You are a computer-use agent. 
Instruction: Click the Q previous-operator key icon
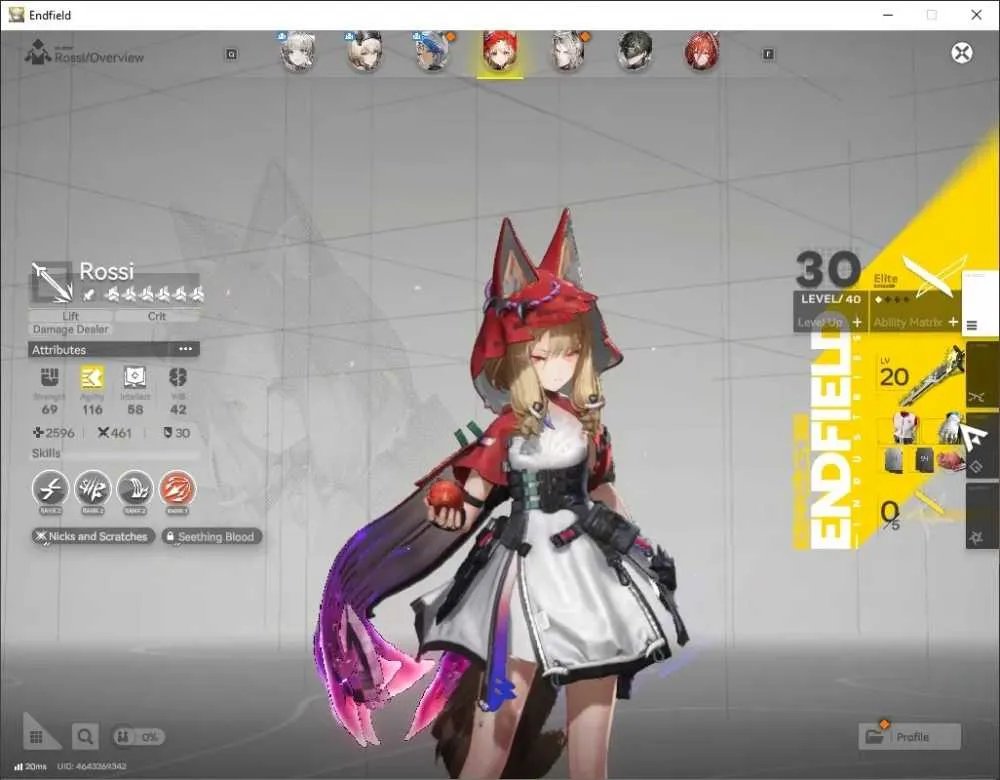(232, 54)
